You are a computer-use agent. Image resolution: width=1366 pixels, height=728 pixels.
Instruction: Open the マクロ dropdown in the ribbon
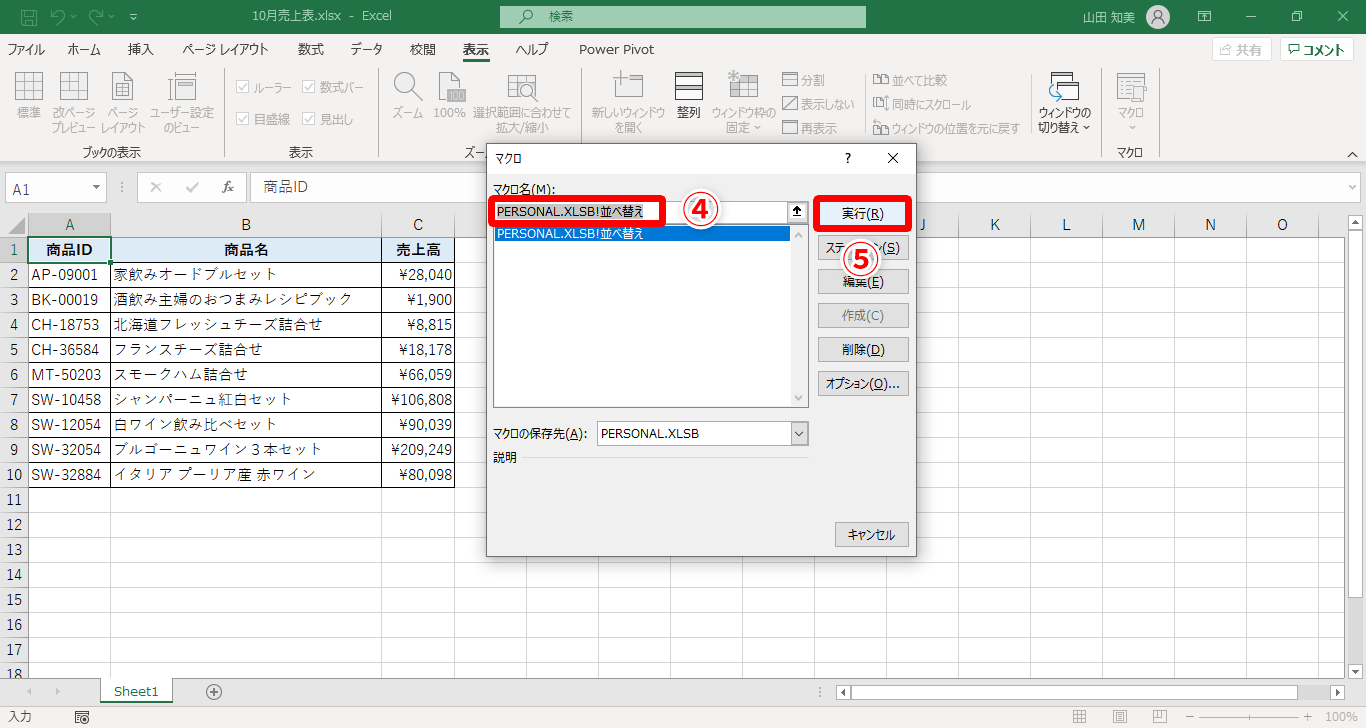1131,103
